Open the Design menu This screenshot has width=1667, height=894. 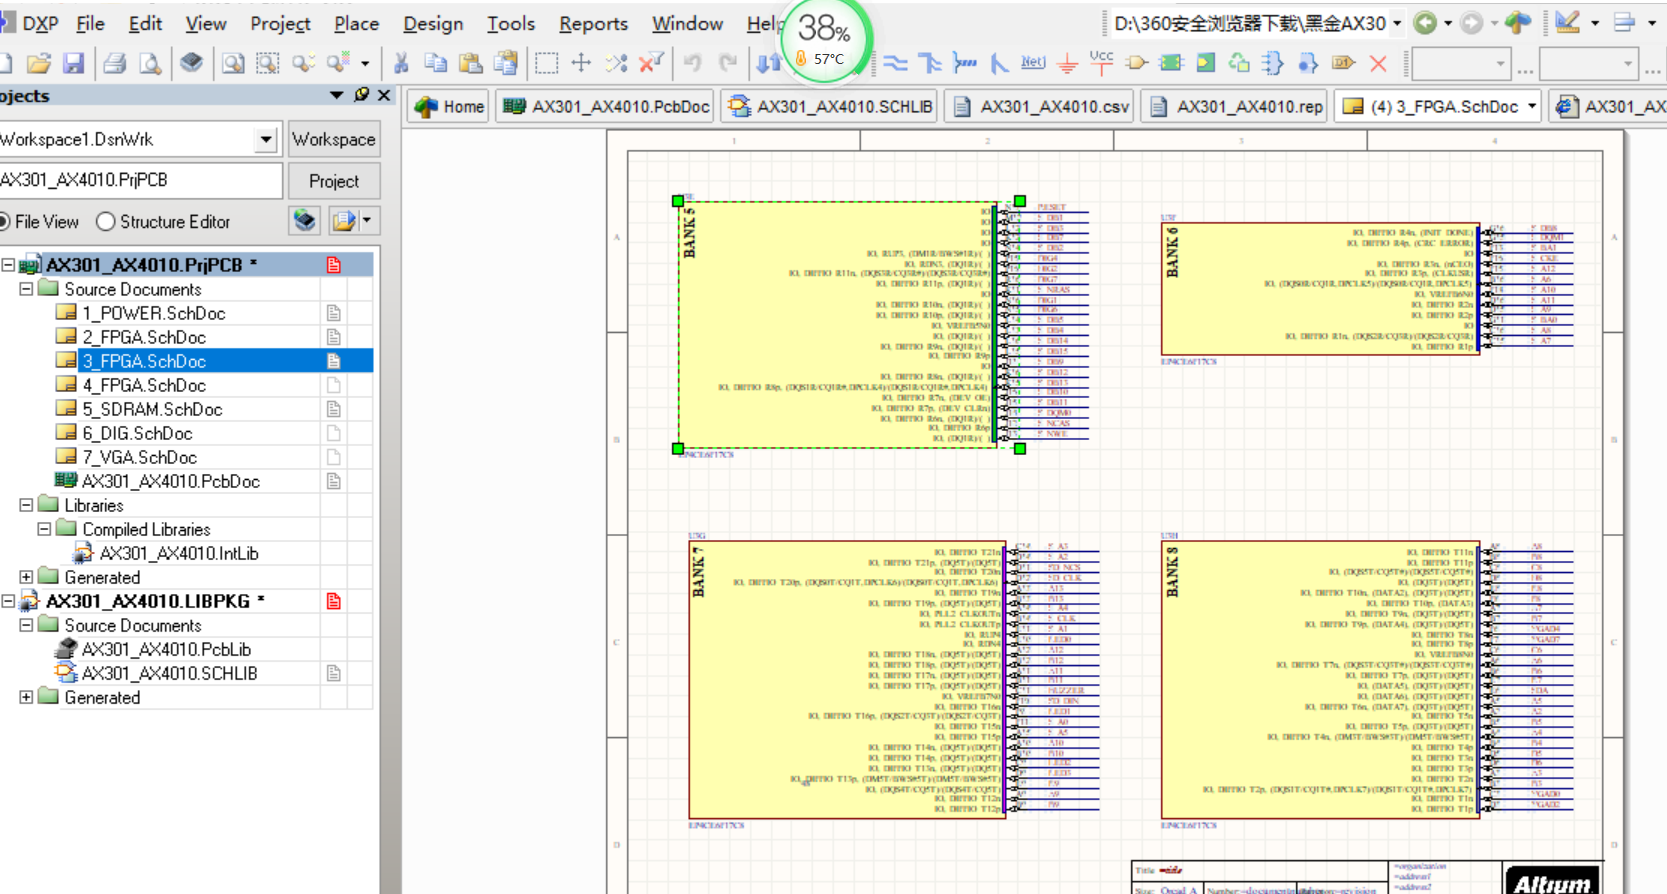pos(433,23)
